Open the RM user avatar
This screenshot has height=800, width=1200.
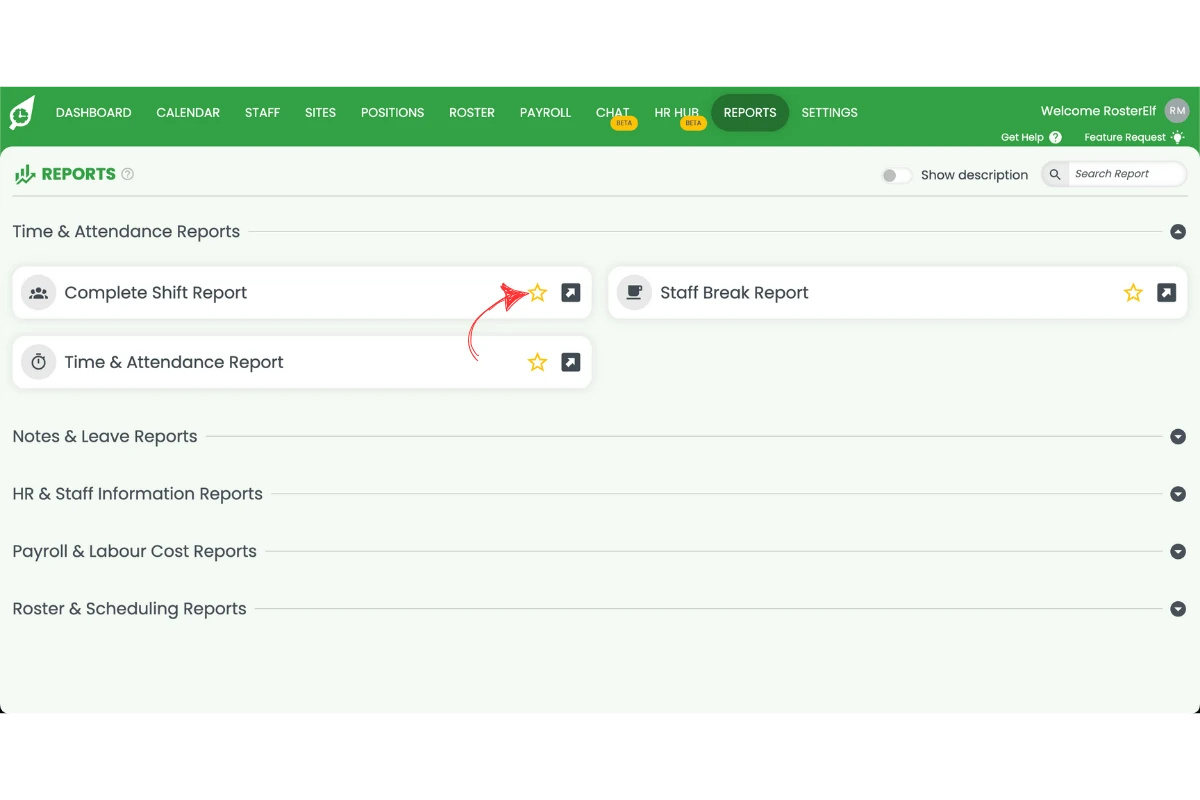(1177, 111)
